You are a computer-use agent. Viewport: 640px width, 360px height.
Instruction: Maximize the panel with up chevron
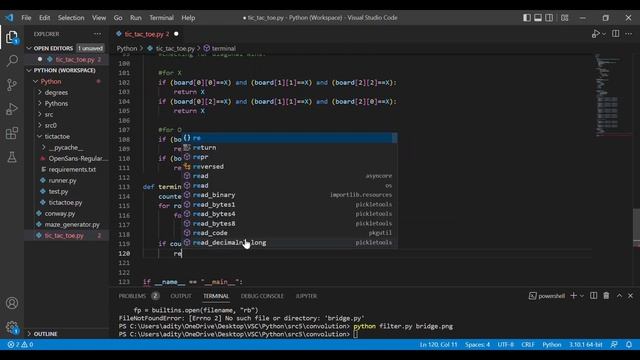click(619, 296)
